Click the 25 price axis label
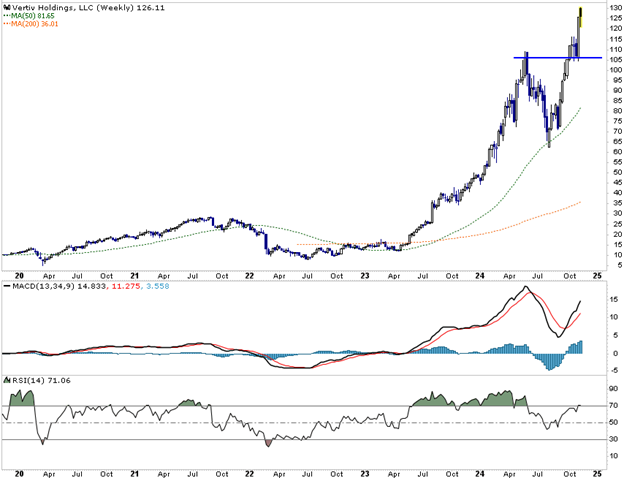 616,224
